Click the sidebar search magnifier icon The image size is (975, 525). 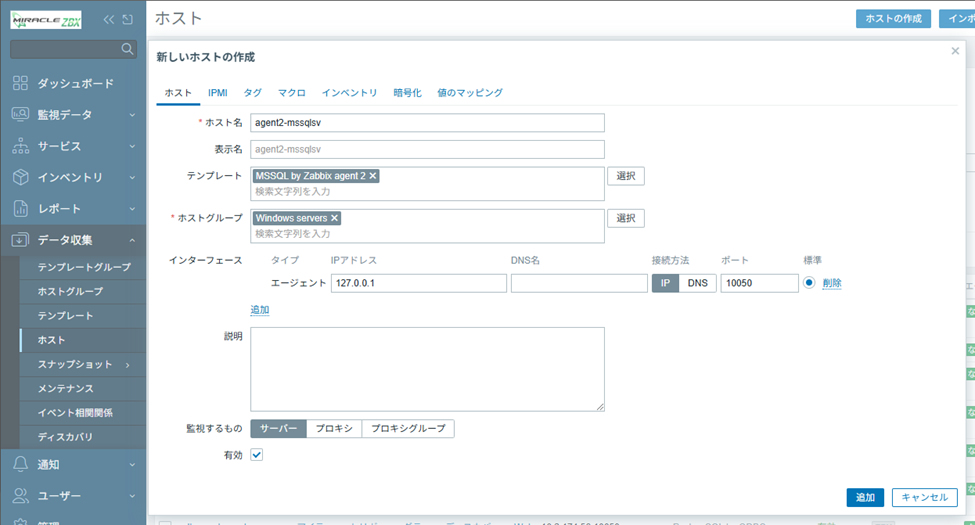click(x=127, y=49)
